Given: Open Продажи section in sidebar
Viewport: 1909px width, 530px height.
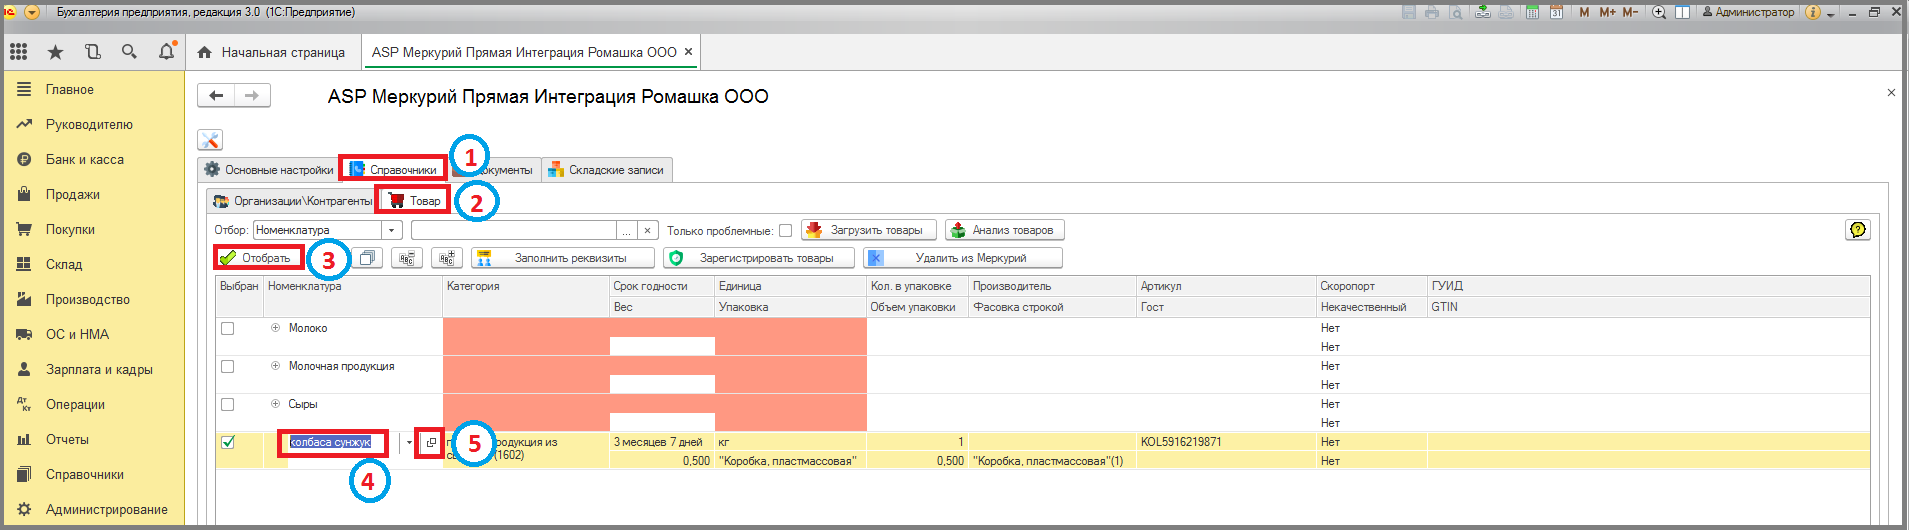Looking at the screenshot, I should tap(92, 194).
